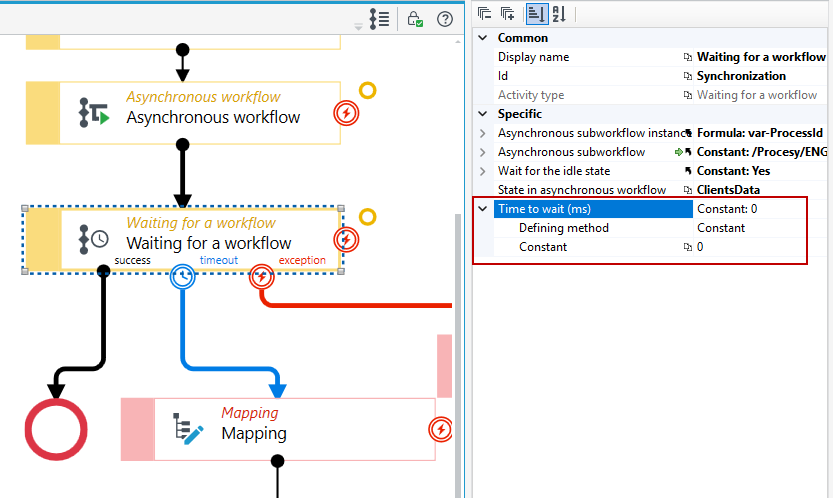Expand Asynchronous subworkflow instance row
This screenshot has width=833, height=498.
tap(483, 133)
